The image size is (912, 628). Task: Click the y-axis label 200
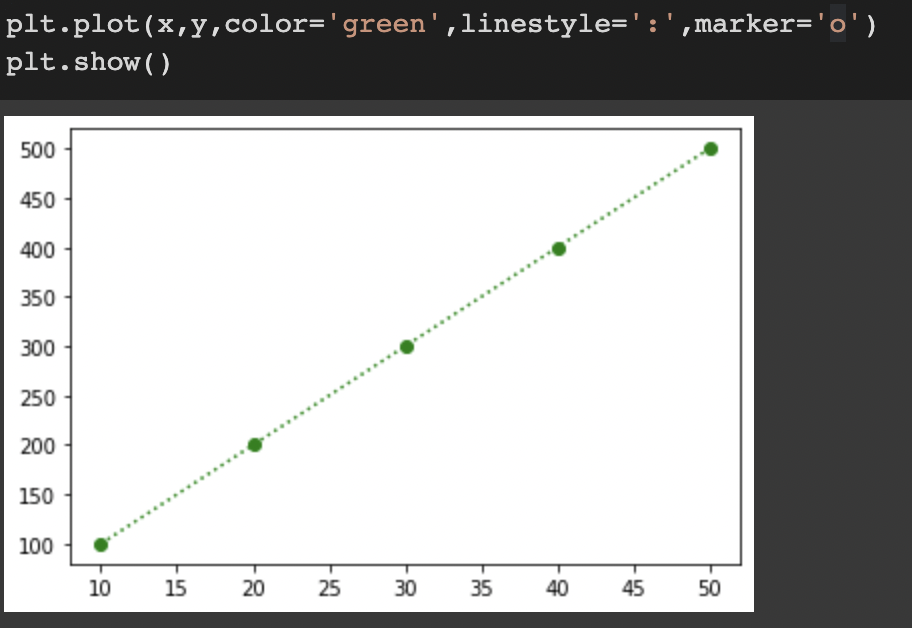tap(37, 446)
